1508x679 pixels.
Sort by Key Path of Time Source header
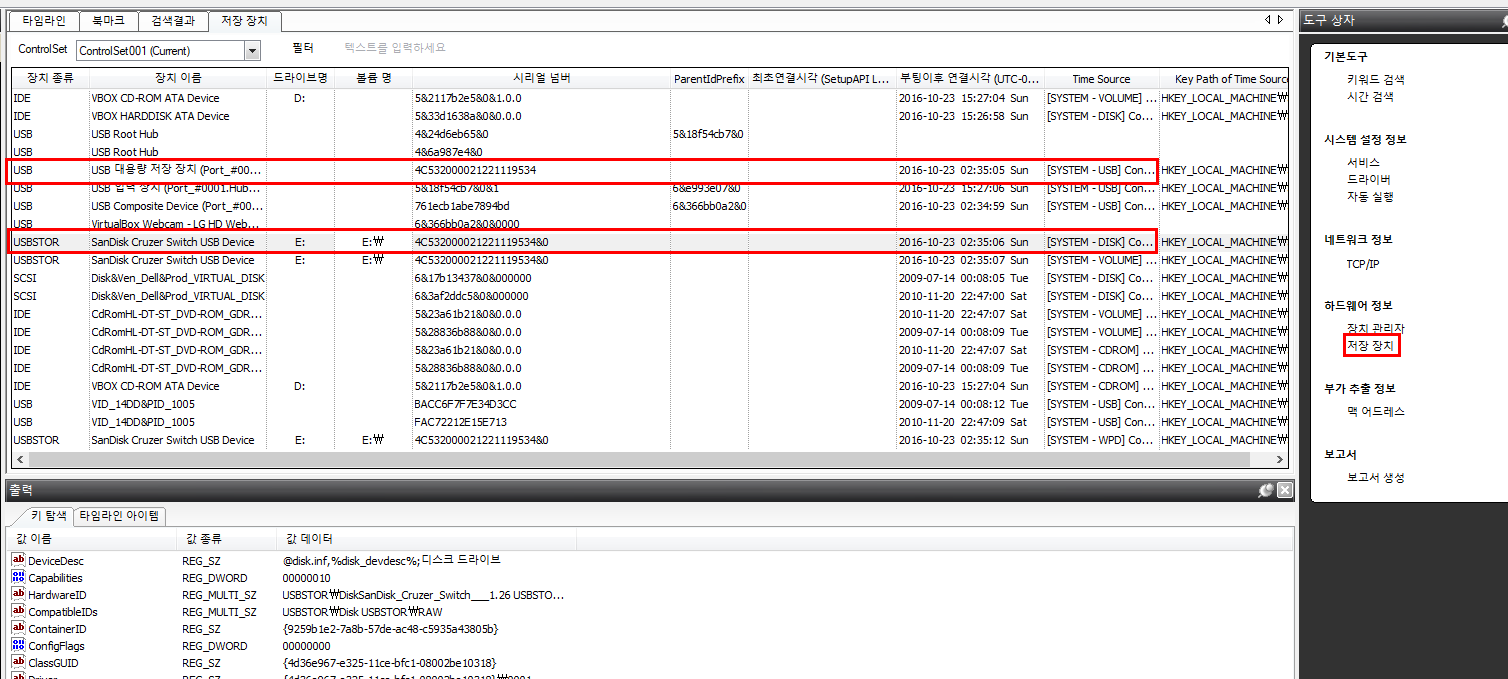point(1223,79)
